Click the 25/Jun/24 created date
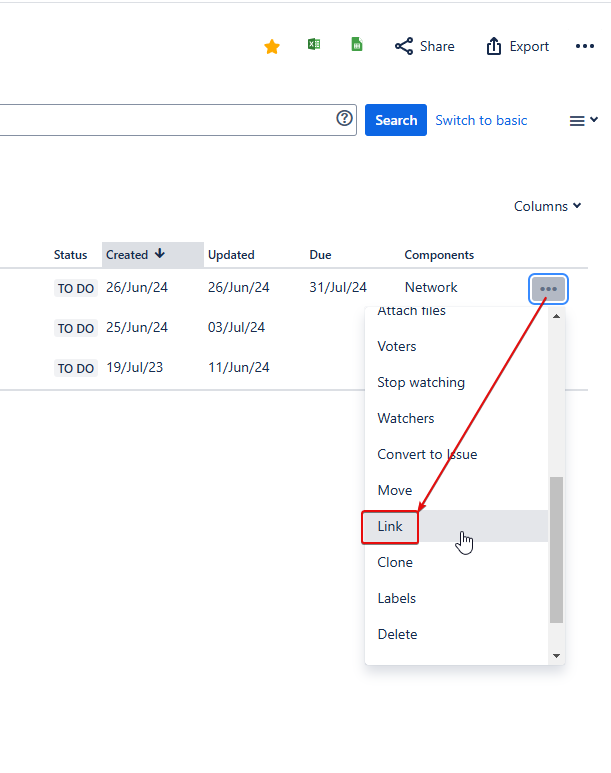611x773 pixels. (x=137, y=327)
